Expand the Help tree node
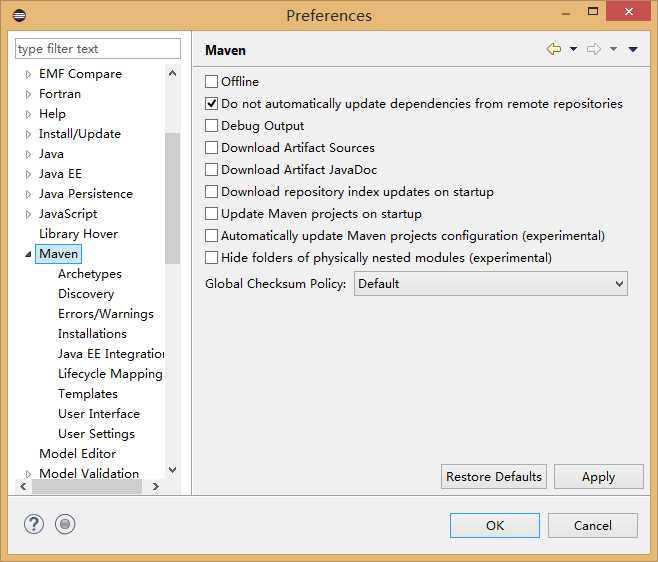 28,114
